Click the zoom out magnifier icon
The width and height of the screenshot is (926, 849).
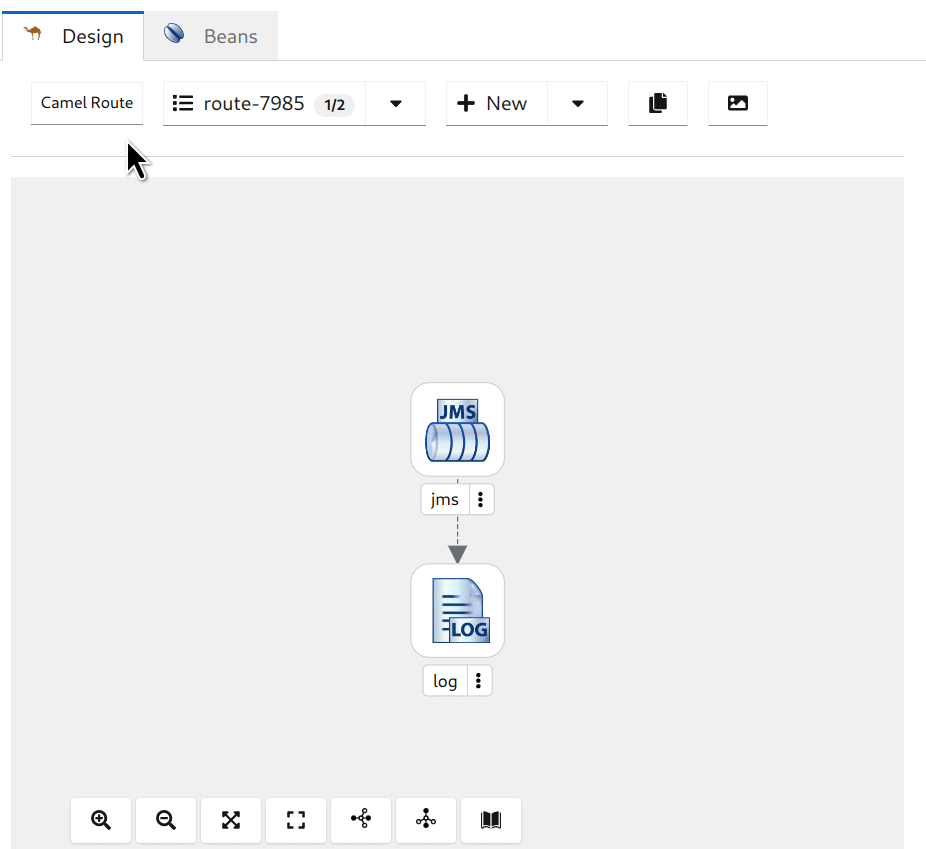click(166, 820)
